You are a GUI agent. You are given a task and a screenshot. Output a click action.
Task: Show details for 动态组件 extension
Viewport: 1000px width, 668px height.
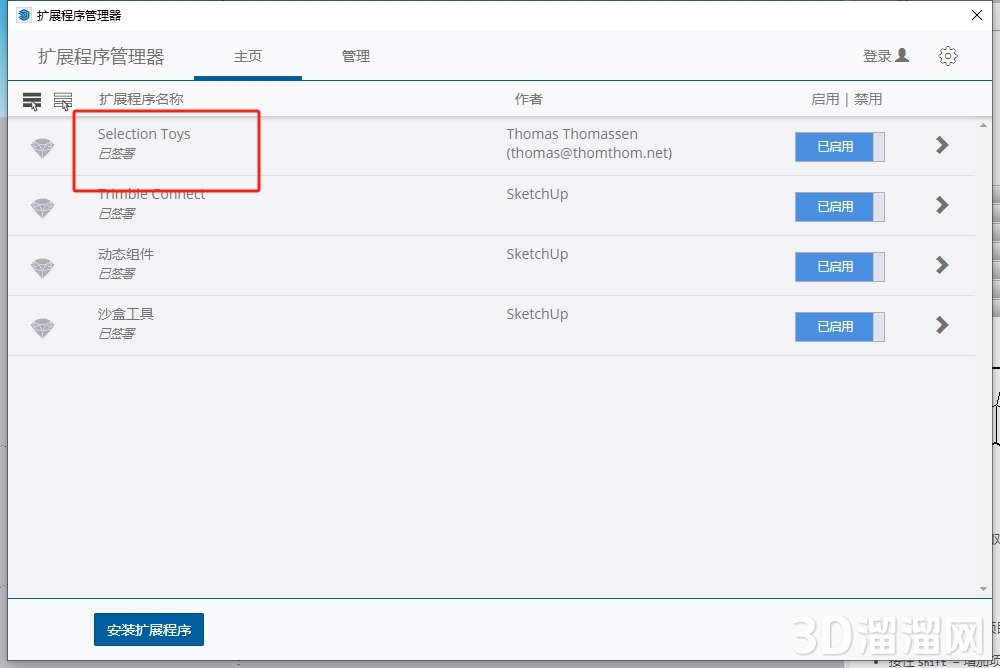point(941,265)
